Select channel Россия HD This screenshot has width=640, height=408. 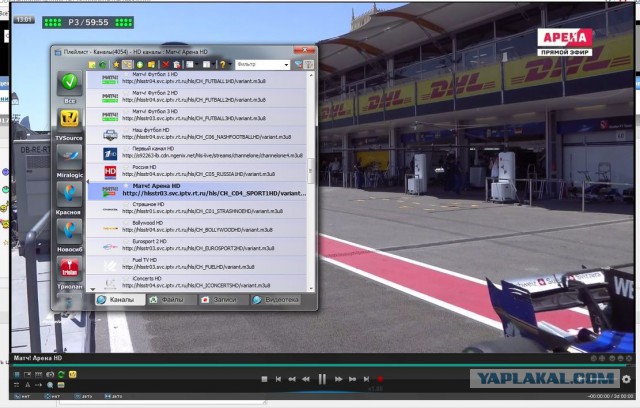[x=196, y=171]
